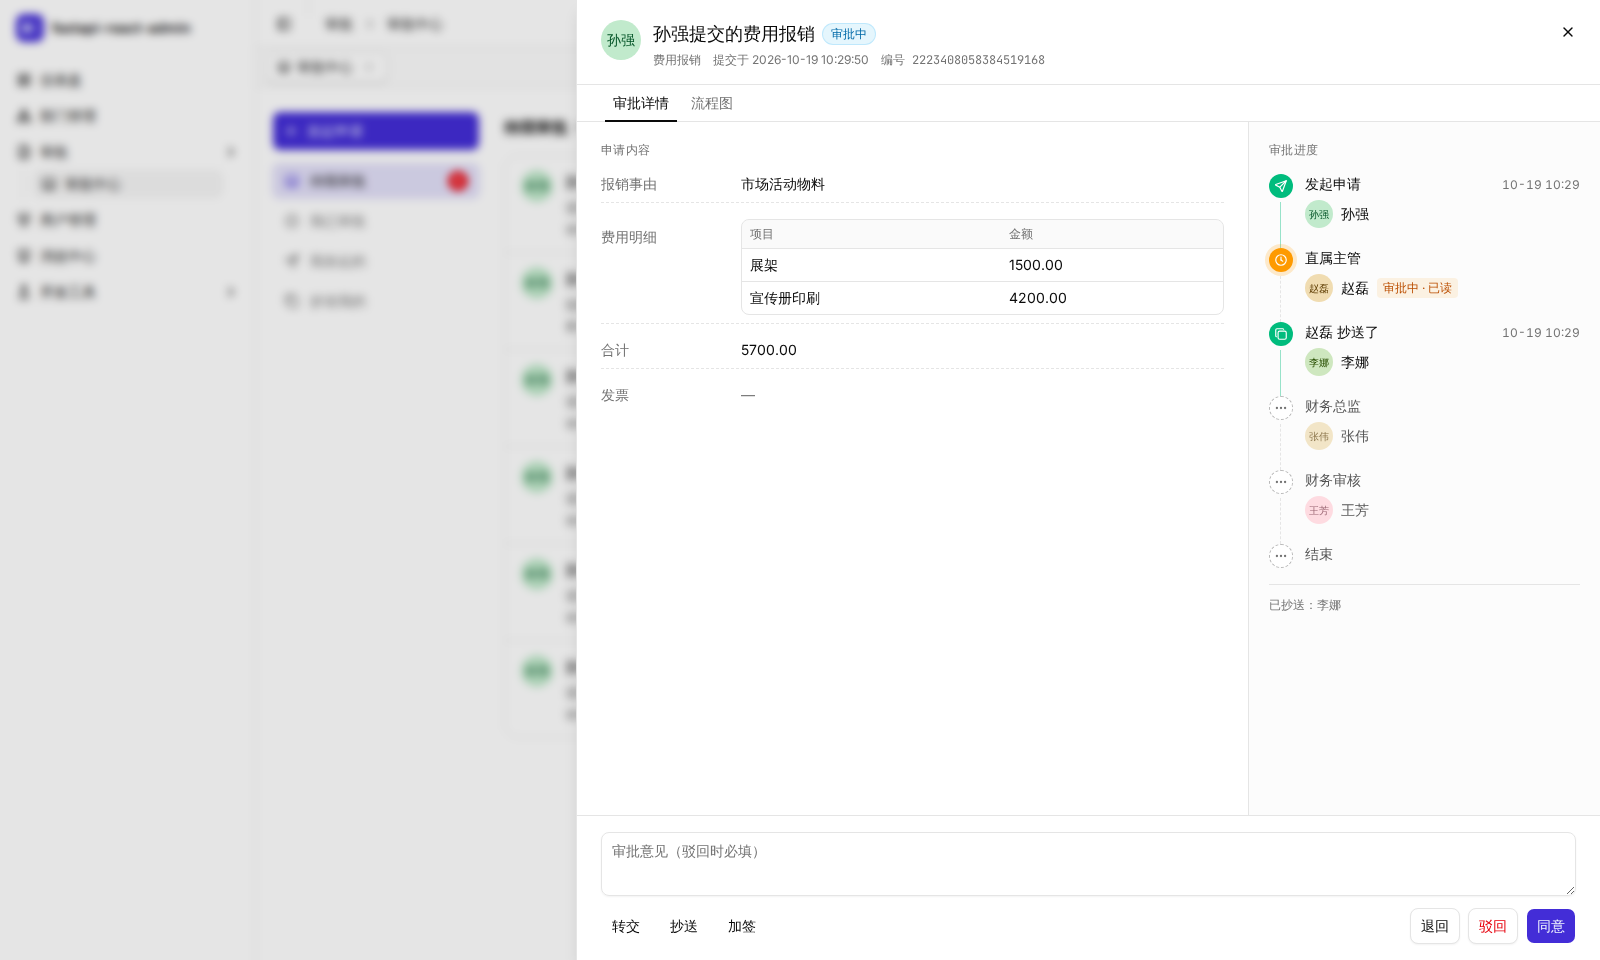Click the 已抄送：李娜 footer note
The image size is (1600, 960).
[x=1305, y=605]
